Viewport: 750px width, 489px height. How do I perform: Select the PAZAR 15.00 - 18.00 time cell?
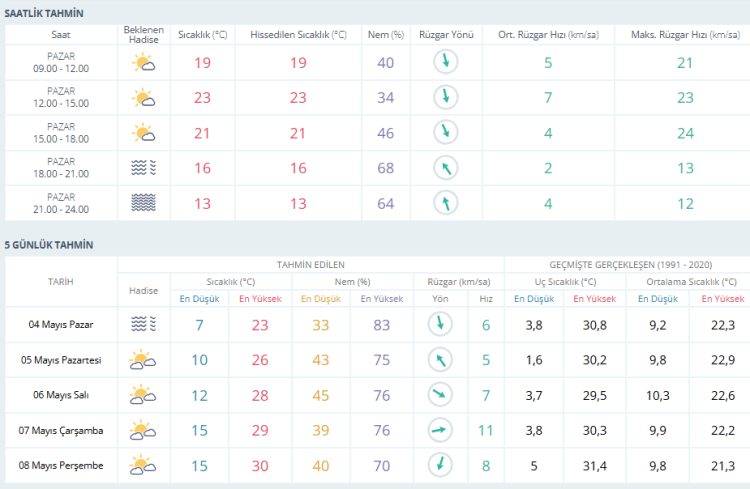point(61,133)
